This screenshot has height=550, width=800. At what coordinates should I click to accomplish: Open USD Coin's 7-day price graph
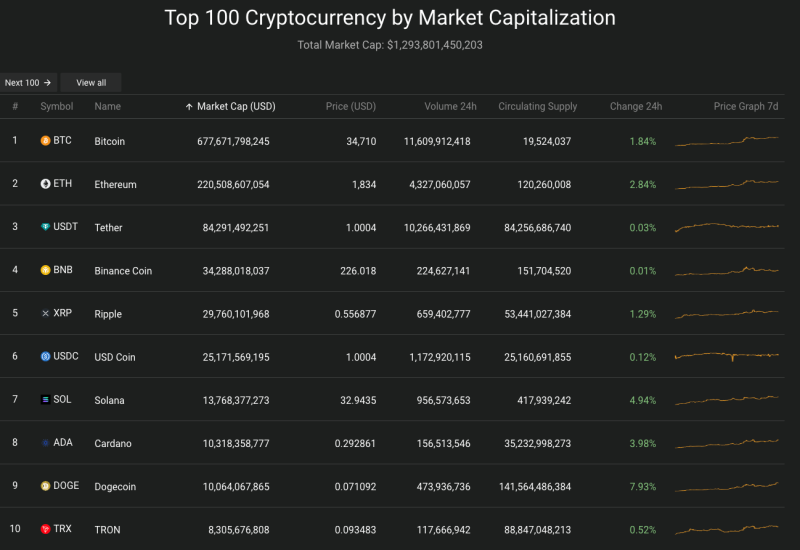[x=727, y=356]
